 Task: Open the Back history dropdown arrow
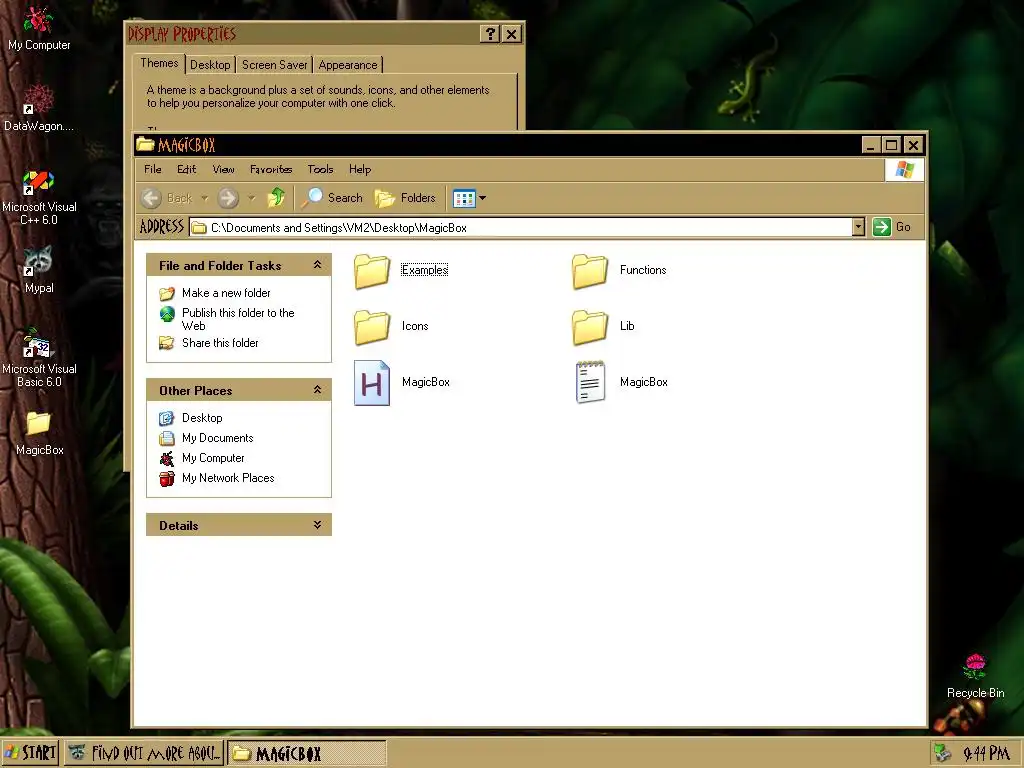pos(204,198)
